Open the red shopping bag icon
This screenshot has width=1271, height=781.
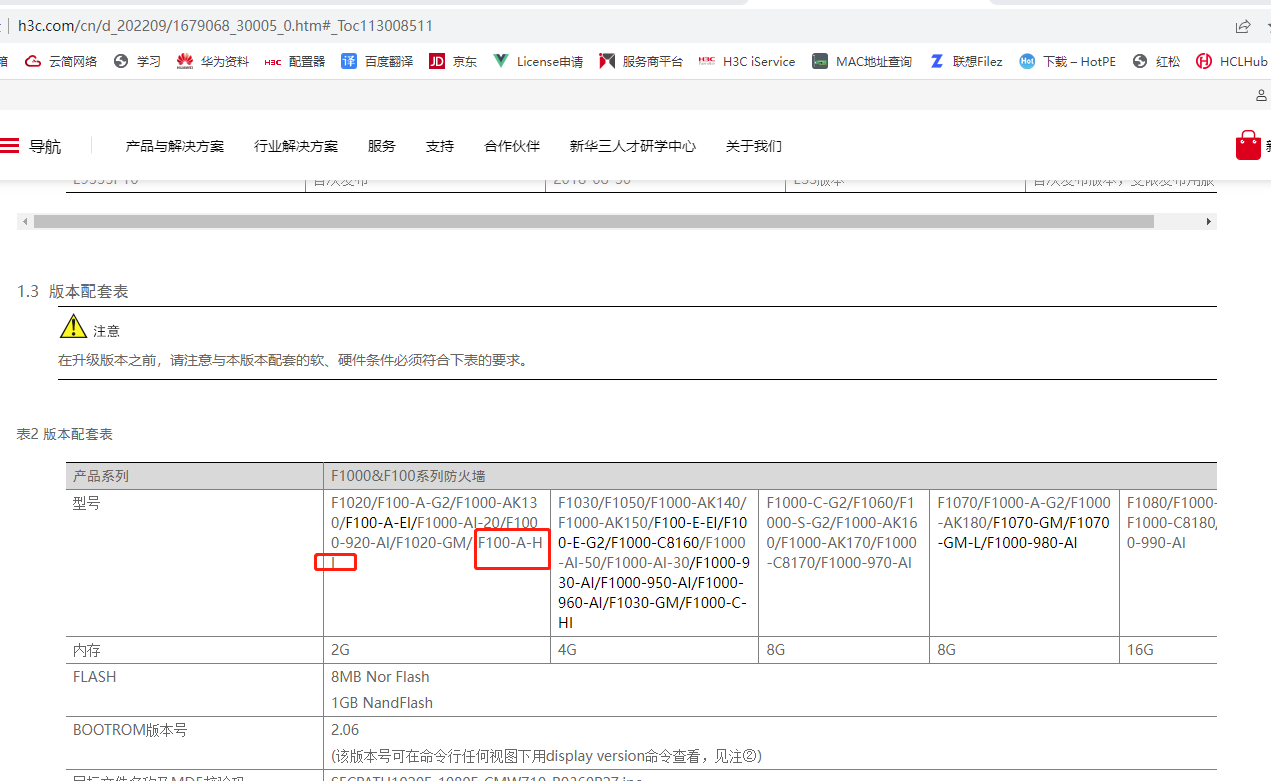(1248, 145)
